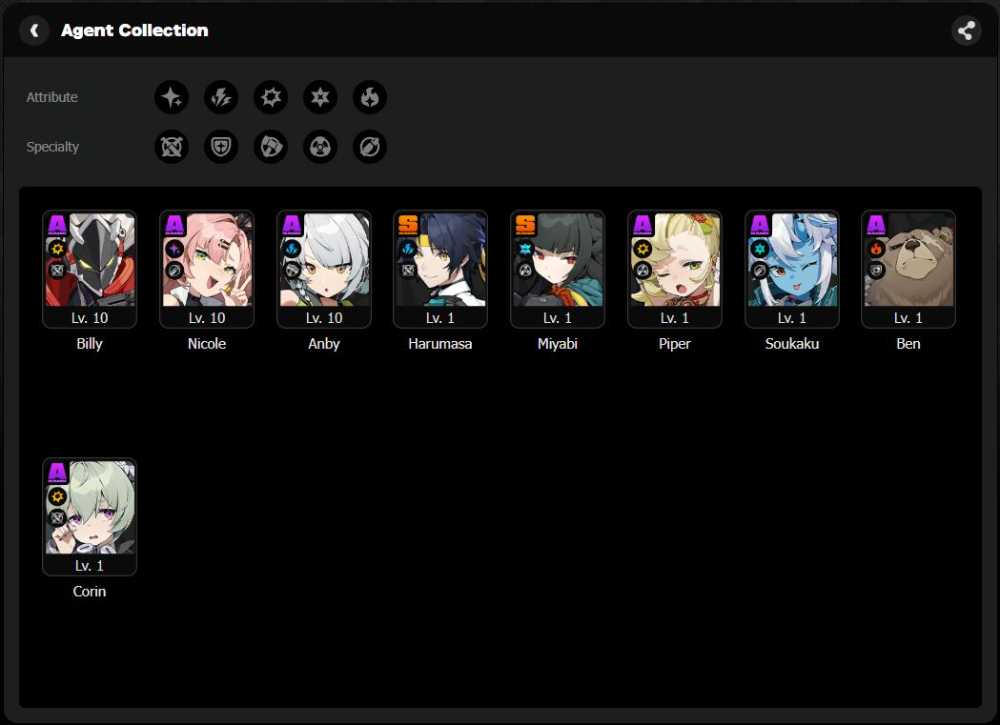Screen dimensions: 1000x725
Task: Filter by Physical attribute icon
Action: (271, 97)
